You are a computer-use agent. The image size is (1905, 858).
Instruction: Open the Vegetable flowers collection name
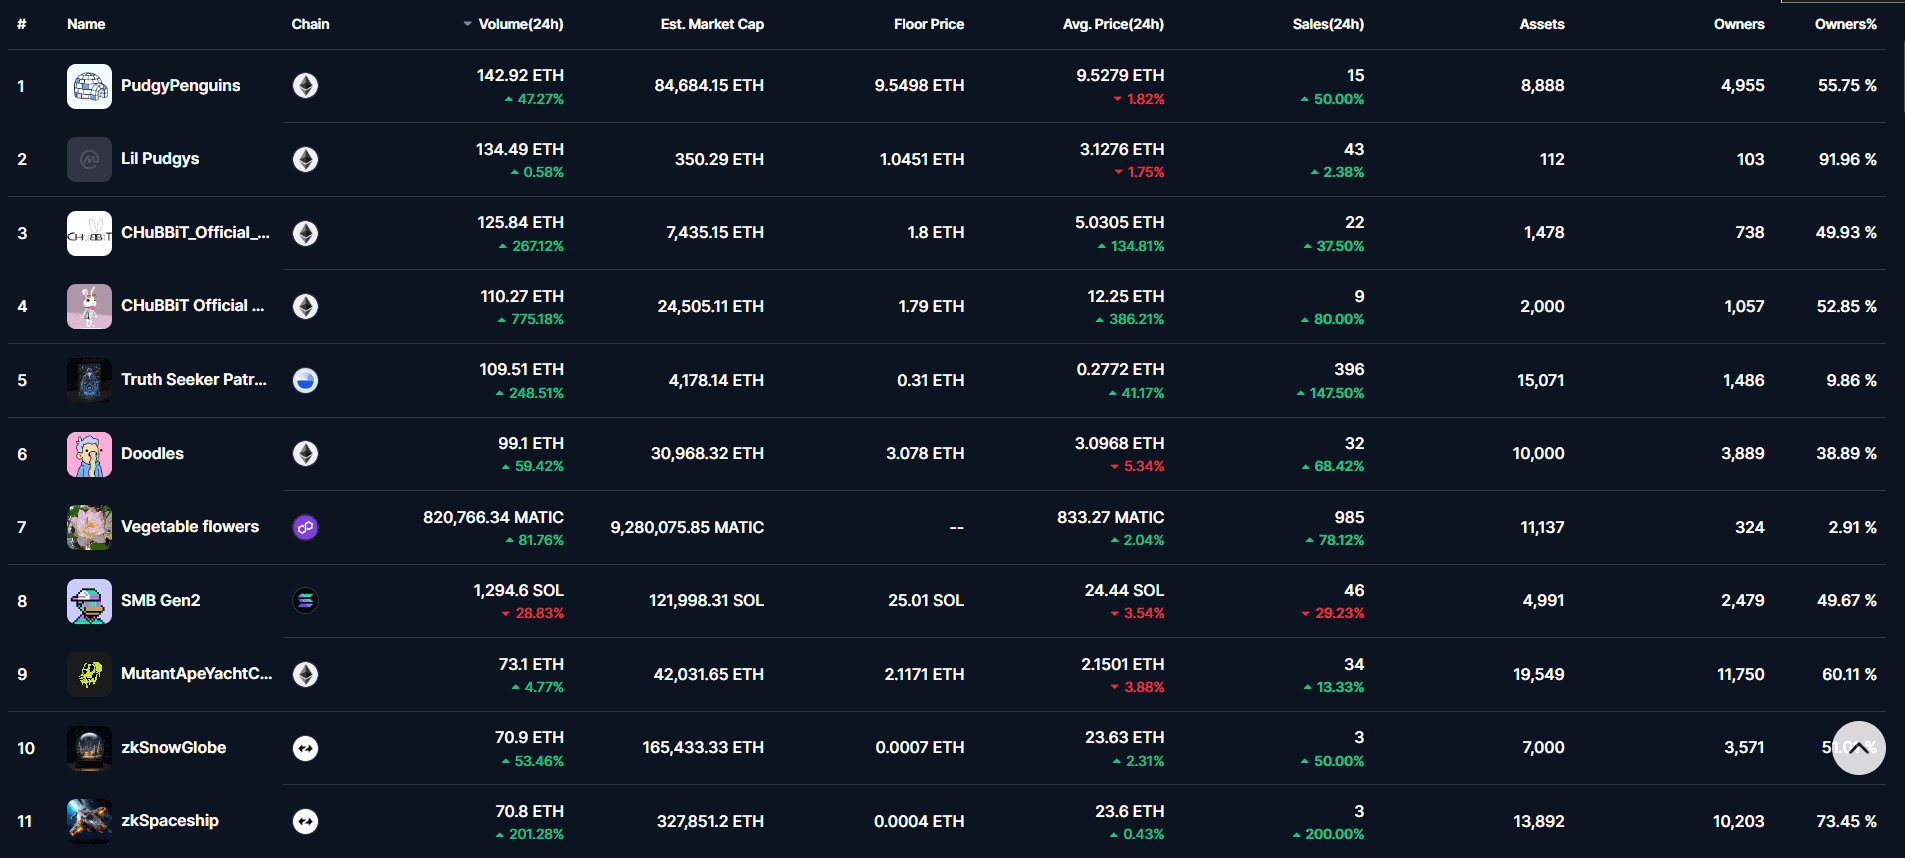point(190,527)
